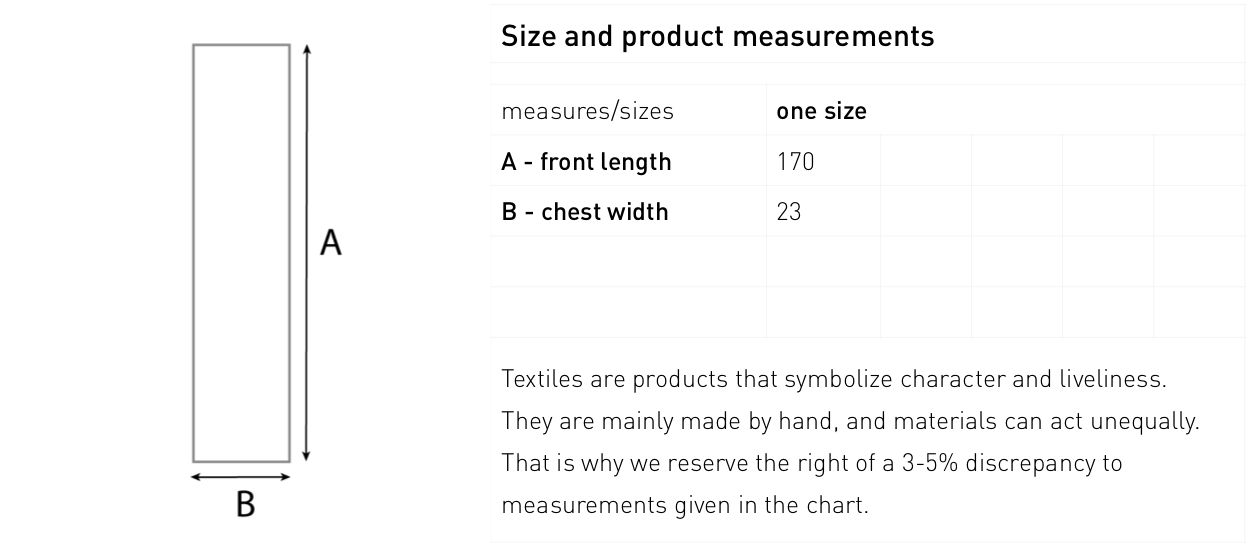Click the blank row under chest width

pos(867,261)
